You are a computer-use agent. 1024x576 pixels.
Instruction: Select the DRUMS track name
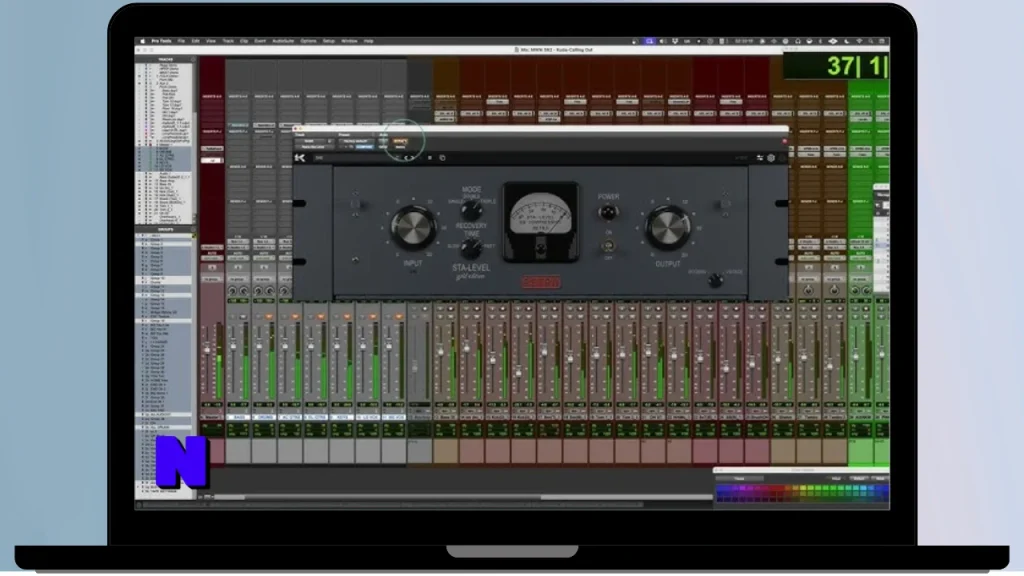pos(264,417)
